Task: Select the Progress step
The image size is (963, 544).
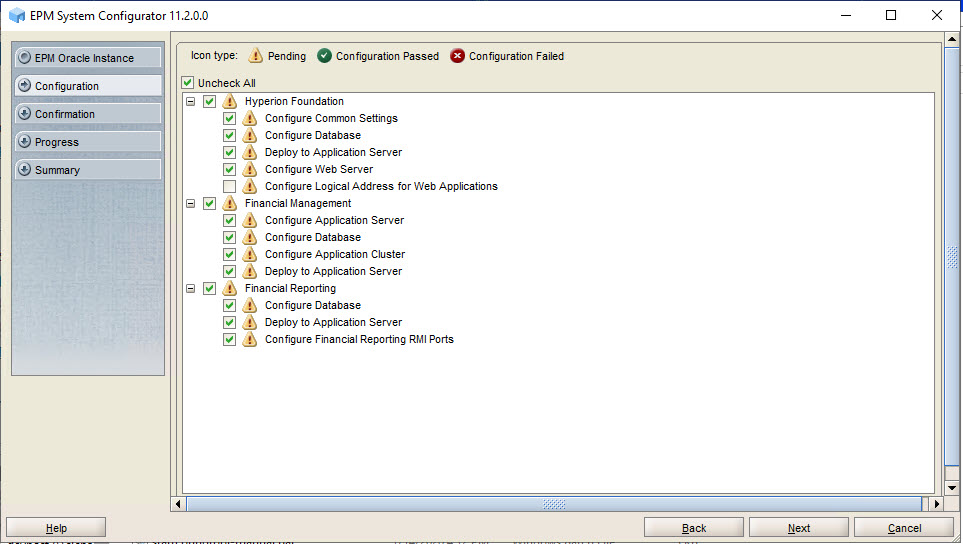Action: tap(88, 142)
